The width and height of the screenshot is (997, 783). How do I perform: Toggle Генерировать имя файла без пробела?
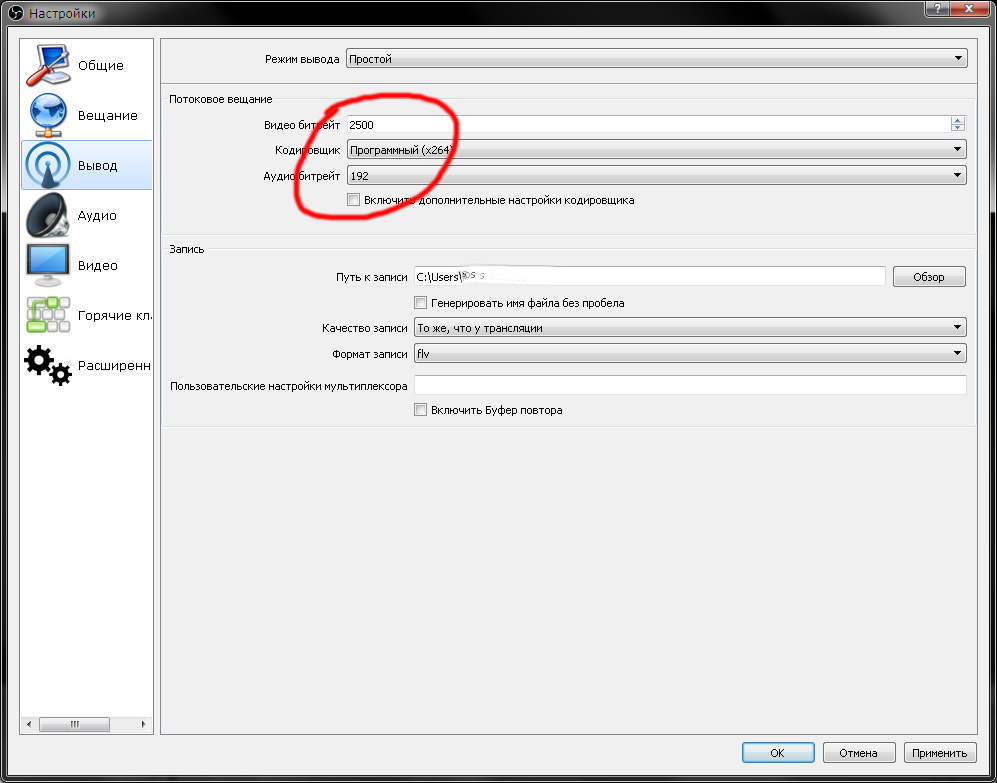(x=420, y=303)
